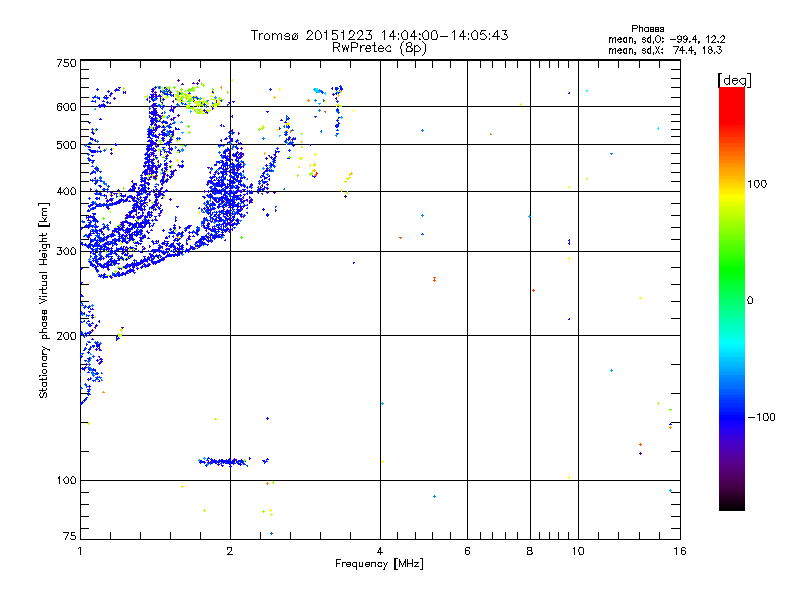Click the 'Stationary phase Virtual Height [km]' axis label

[x=44, y=300]
